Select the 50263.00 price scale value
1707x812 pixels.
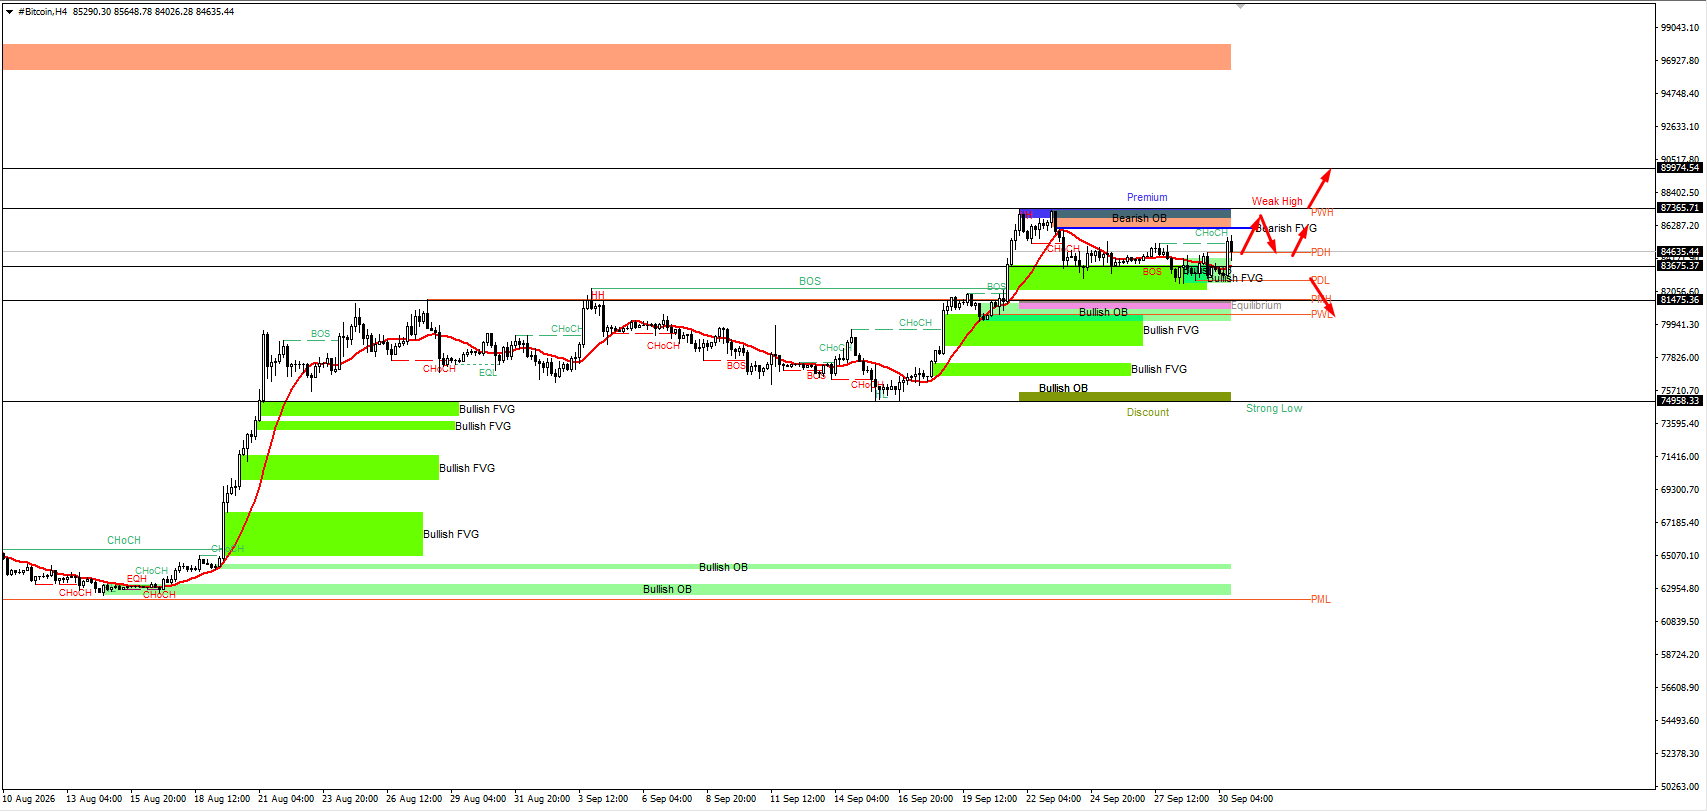pyautogui.click(x=1680, y=787)
